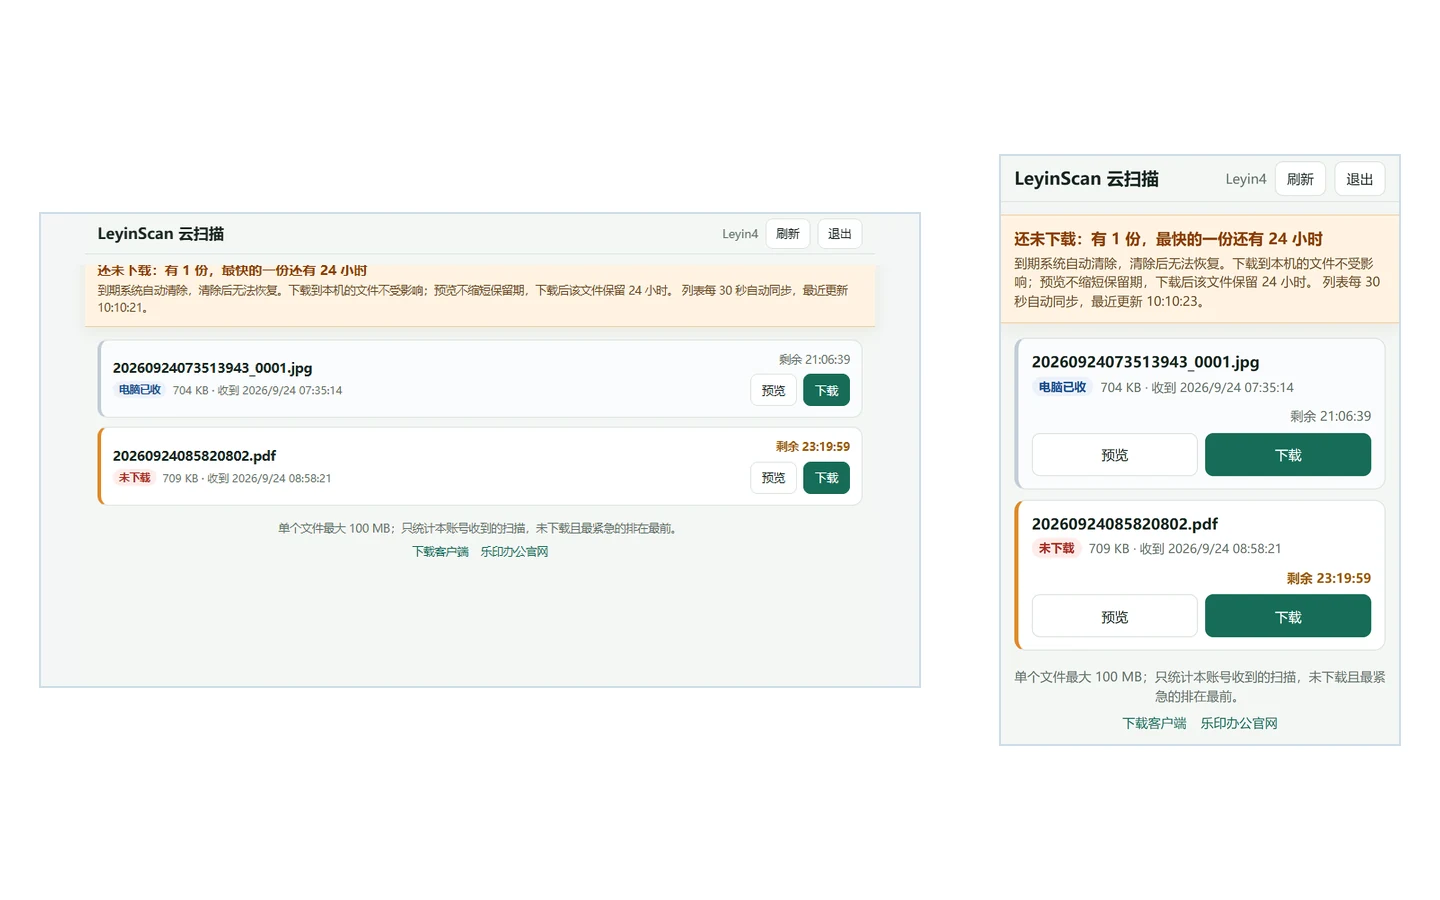Viewport: 1440px width, 900px height.
Task: Preview the _0001.jpg scan in the narrow view
Action: point(1114,455)
